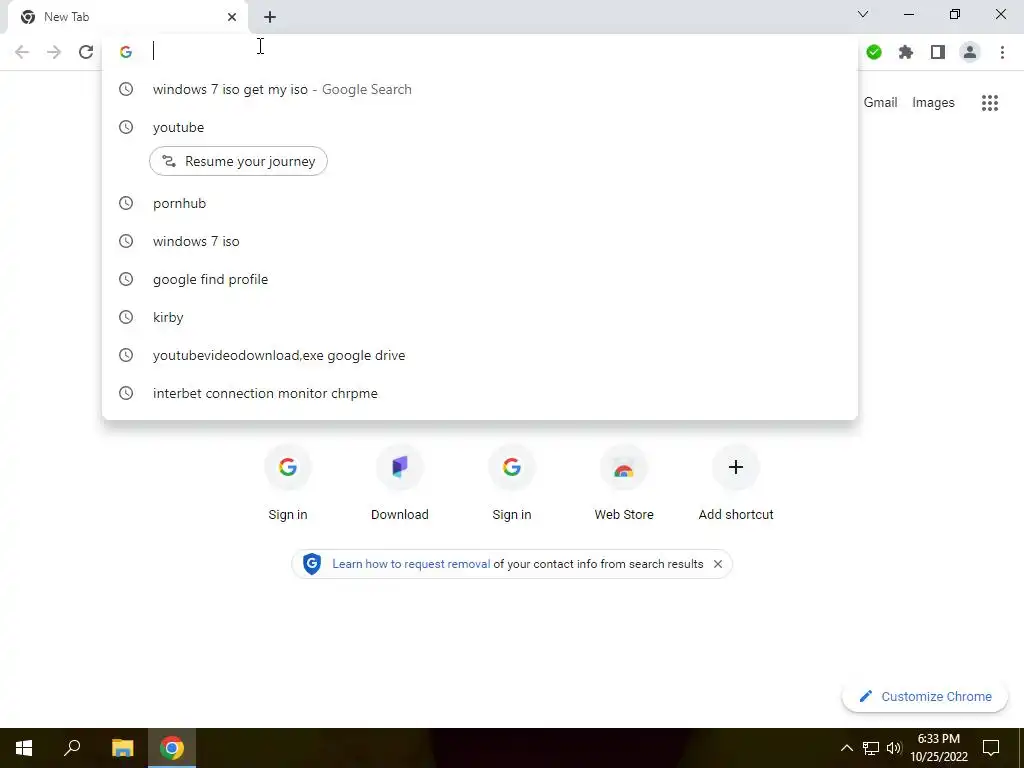
Task: Open the Gmail link
Action: (x=880, y=103)
